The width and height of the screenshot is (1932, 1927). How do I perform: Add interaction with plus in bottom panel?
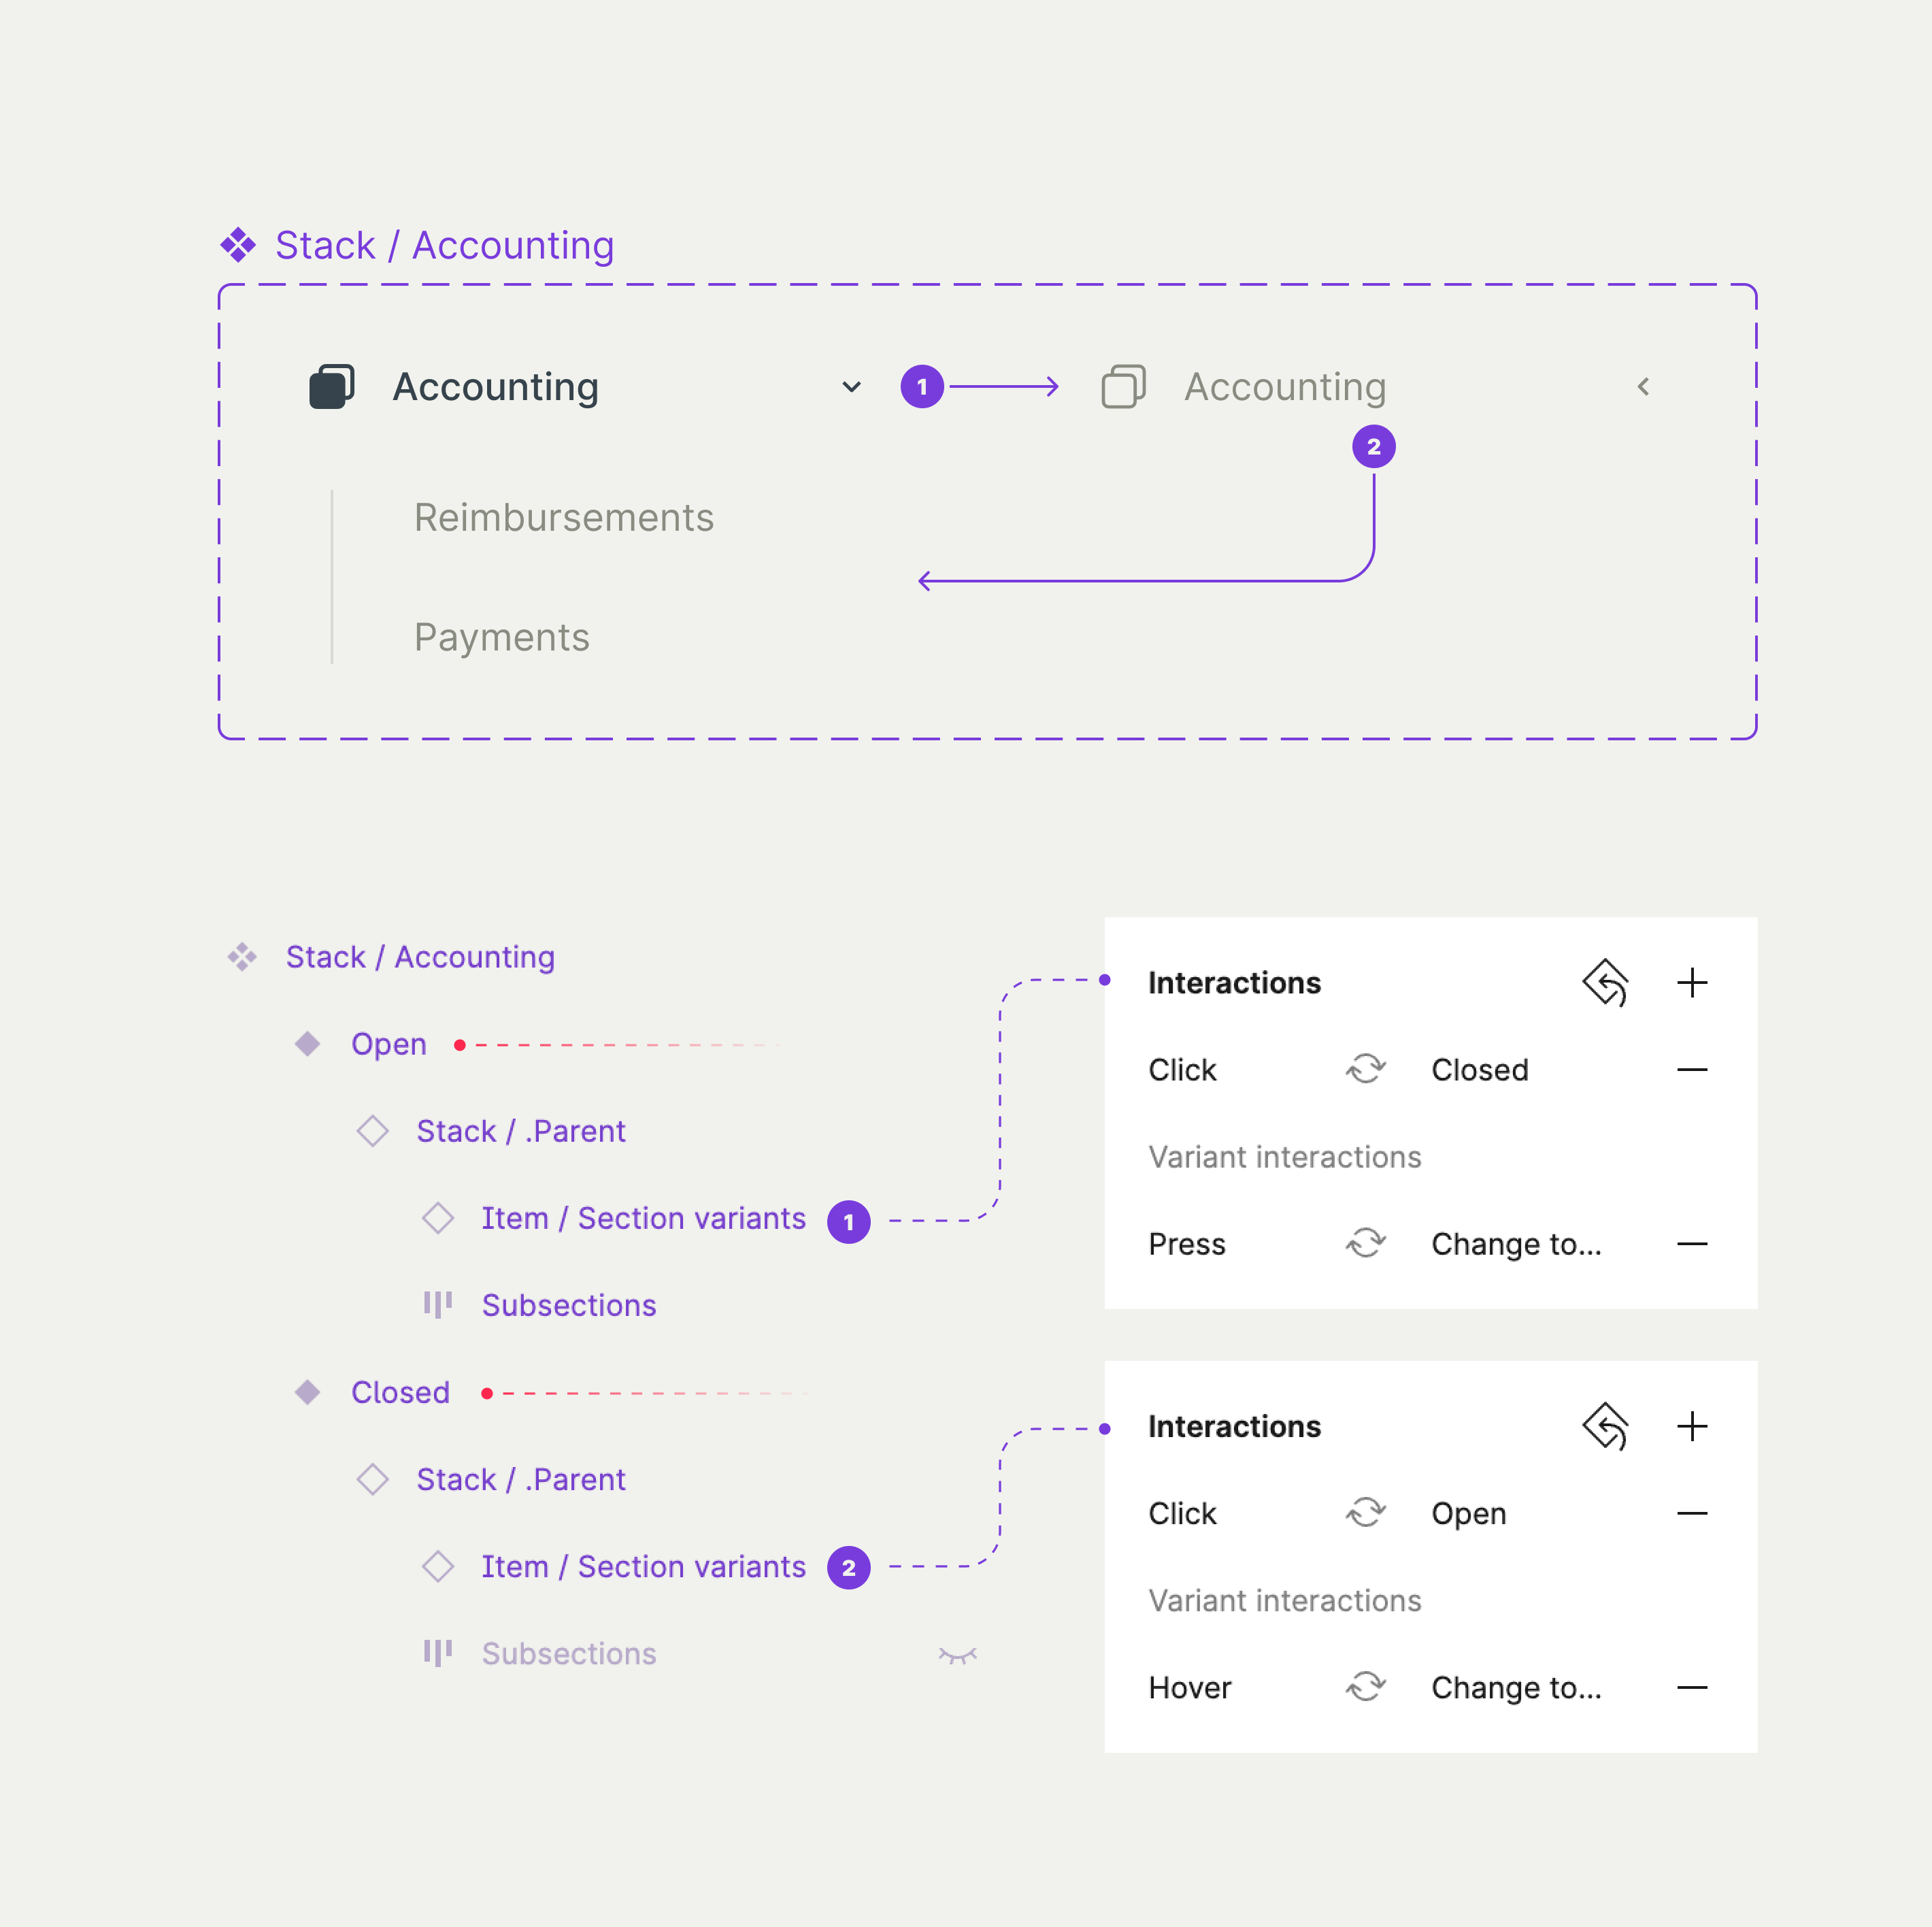(1692, 1426)
